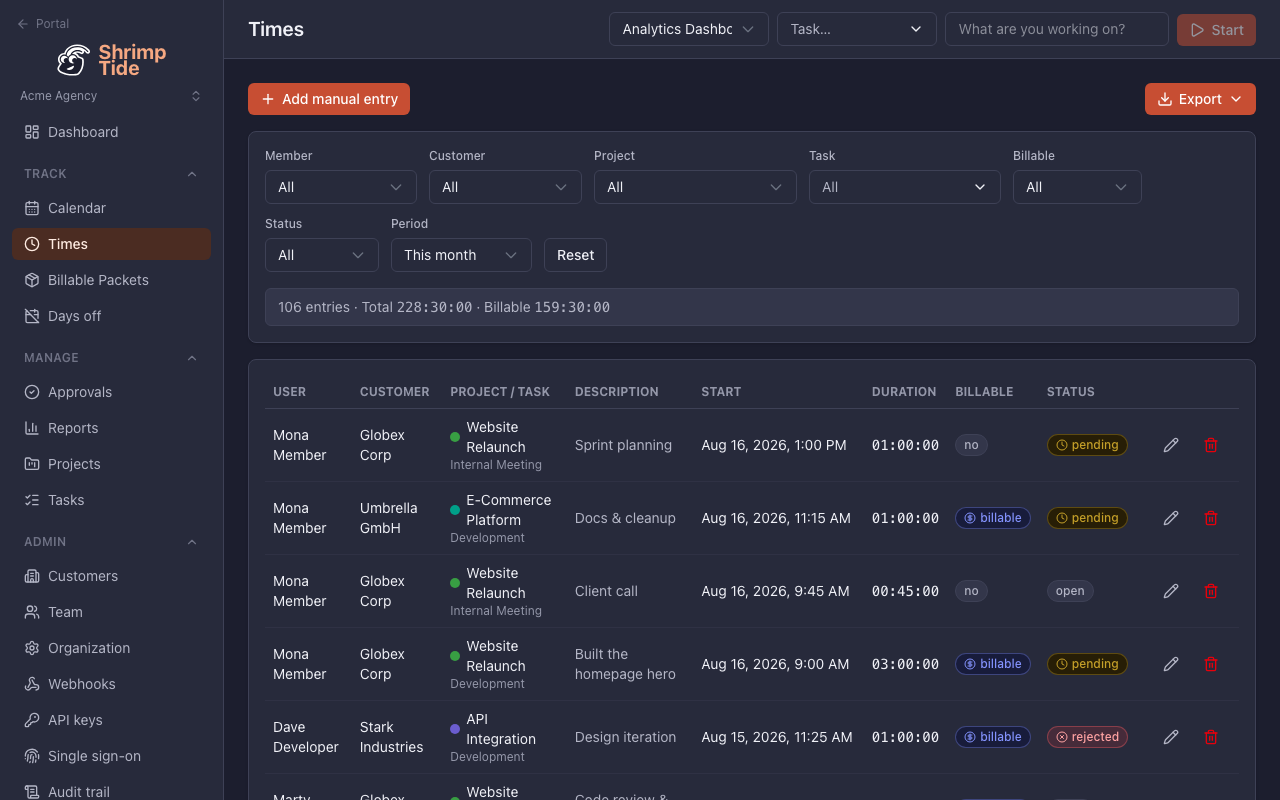Screen dimensions: 1280x800
Task: Open the Webhooks page
Action: (x=111, y=684)
